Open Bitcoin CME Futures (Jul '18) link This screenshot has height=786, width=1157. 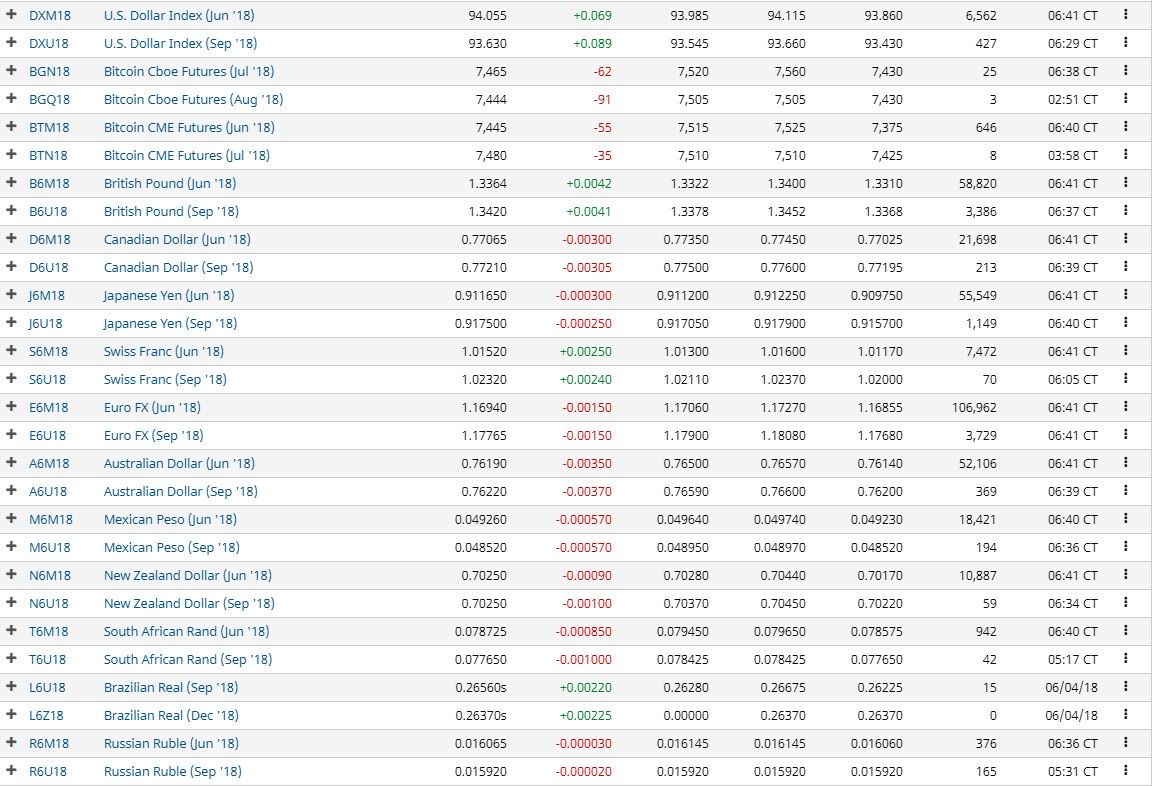click(187, 156)
